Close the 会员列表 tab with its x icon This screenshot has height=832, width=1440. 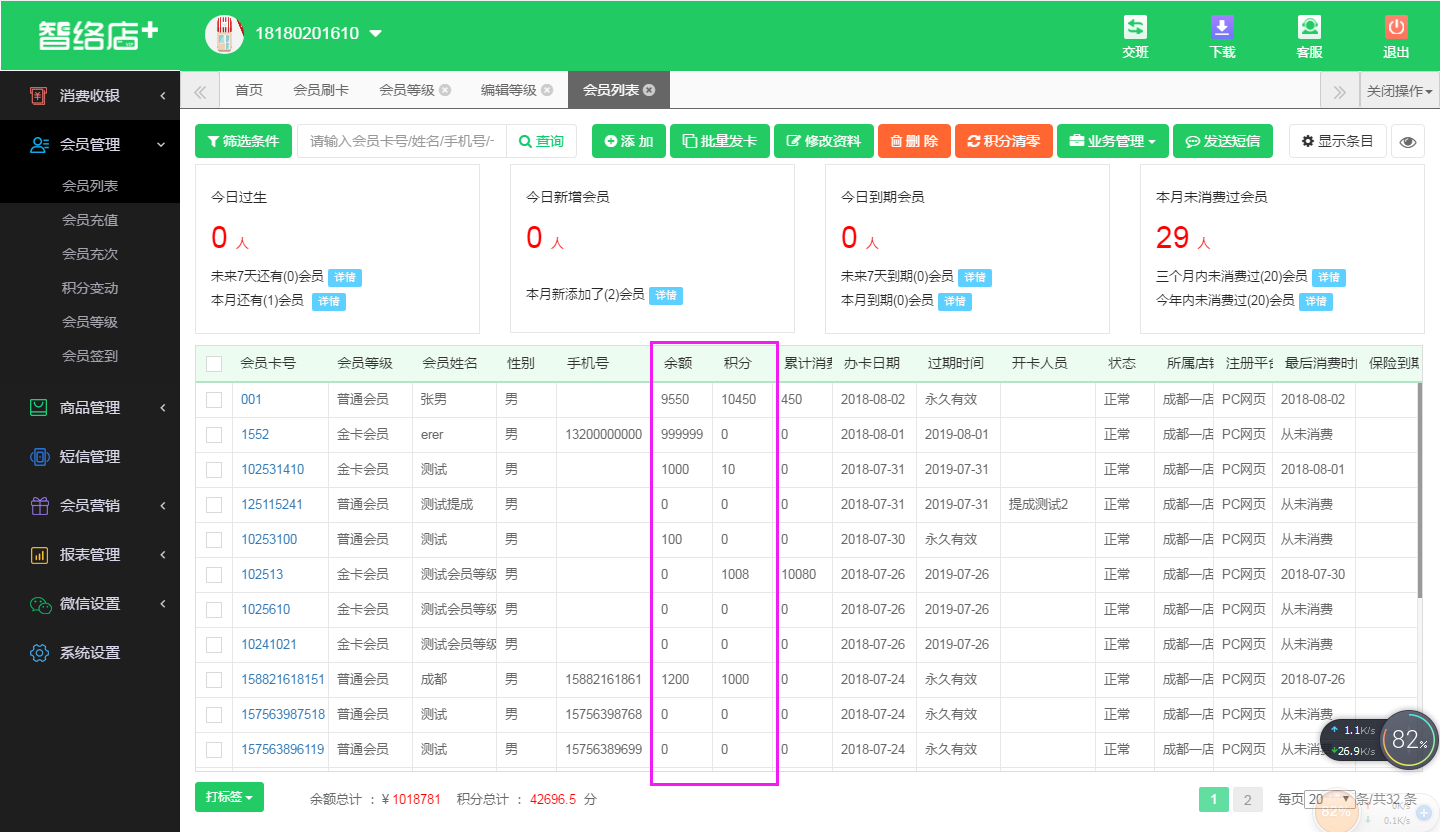[x=649, y=90]
